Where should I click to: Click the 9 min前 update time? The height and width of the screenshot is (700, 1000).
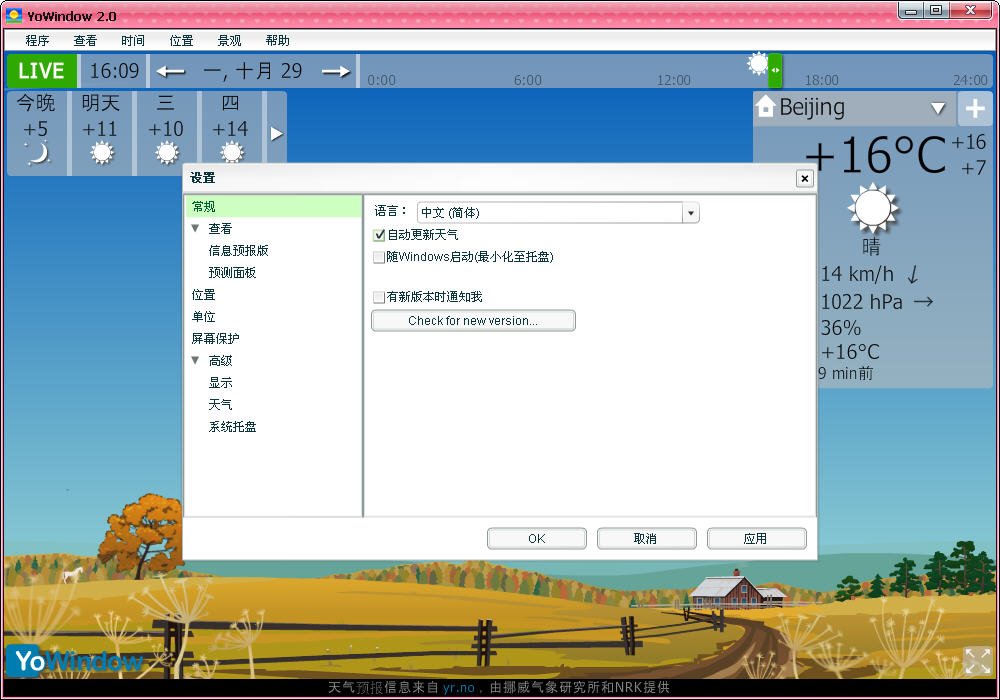(x=846, y=374)
